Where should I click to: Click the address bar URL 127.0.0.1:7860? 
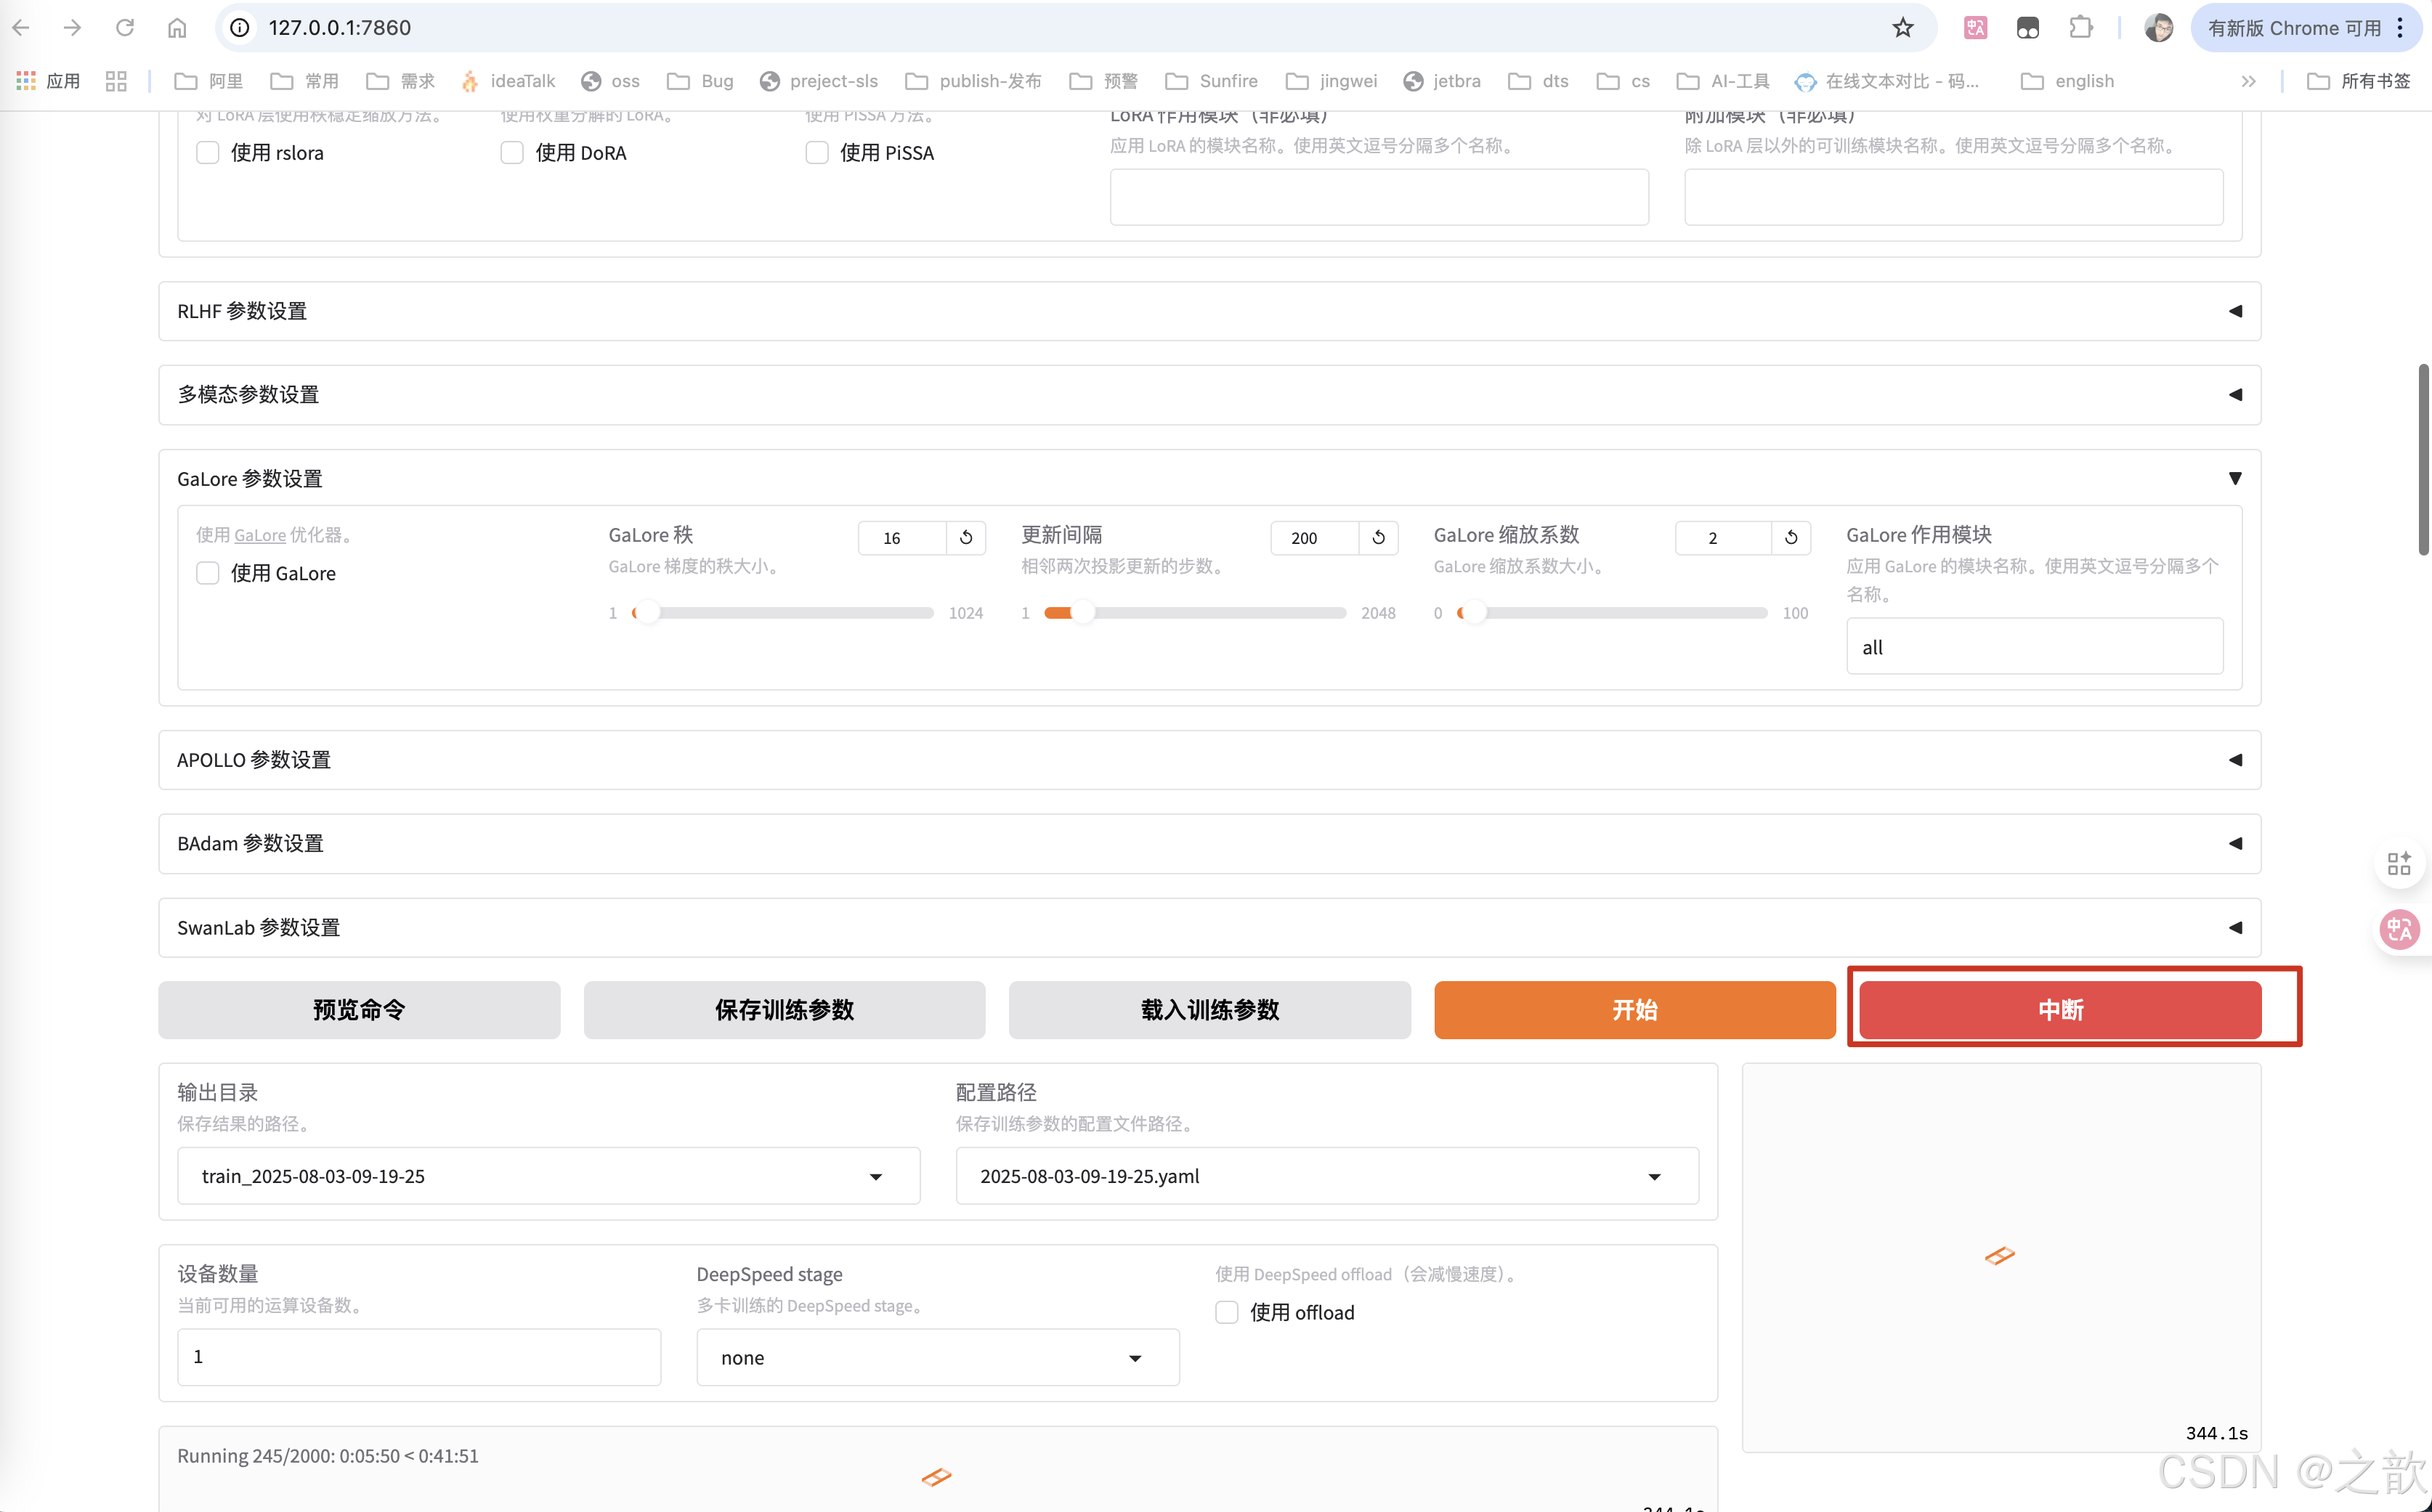[339, 27]
